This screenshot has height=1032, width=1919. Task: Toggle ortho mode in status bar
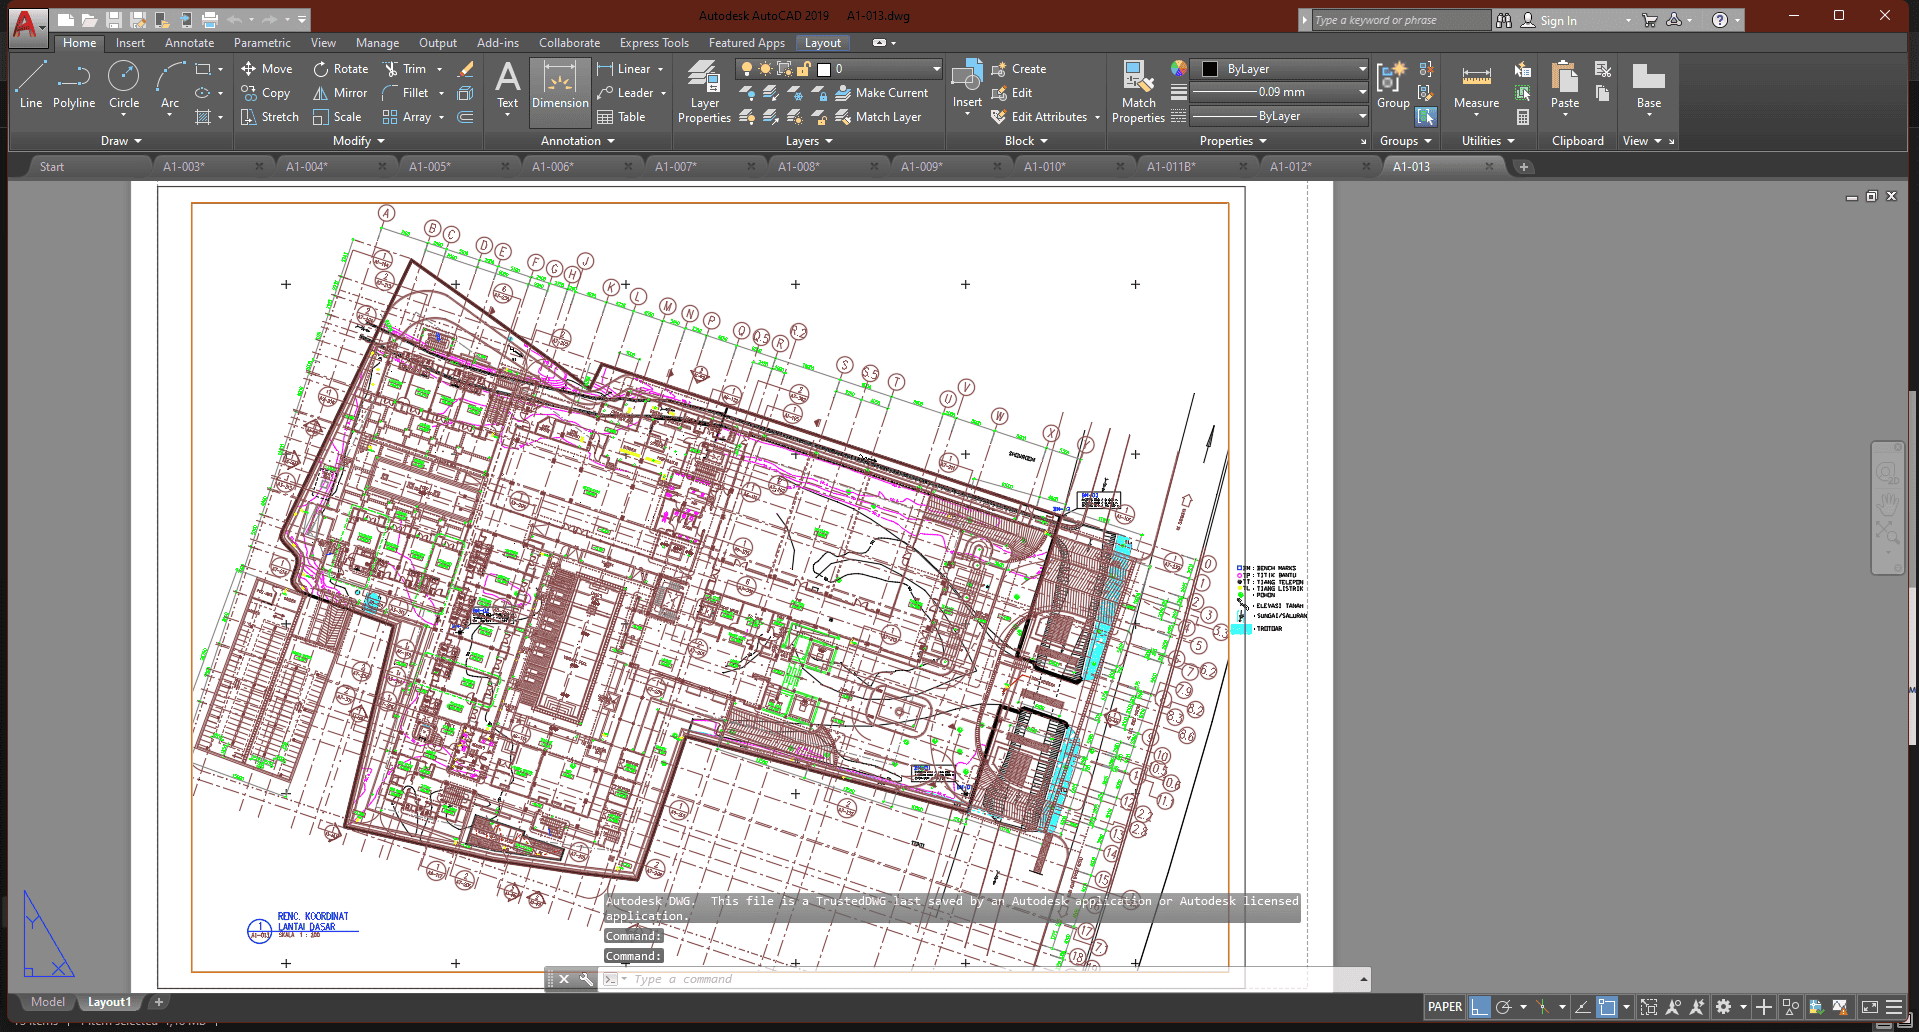click(x=1479, y=1007)
